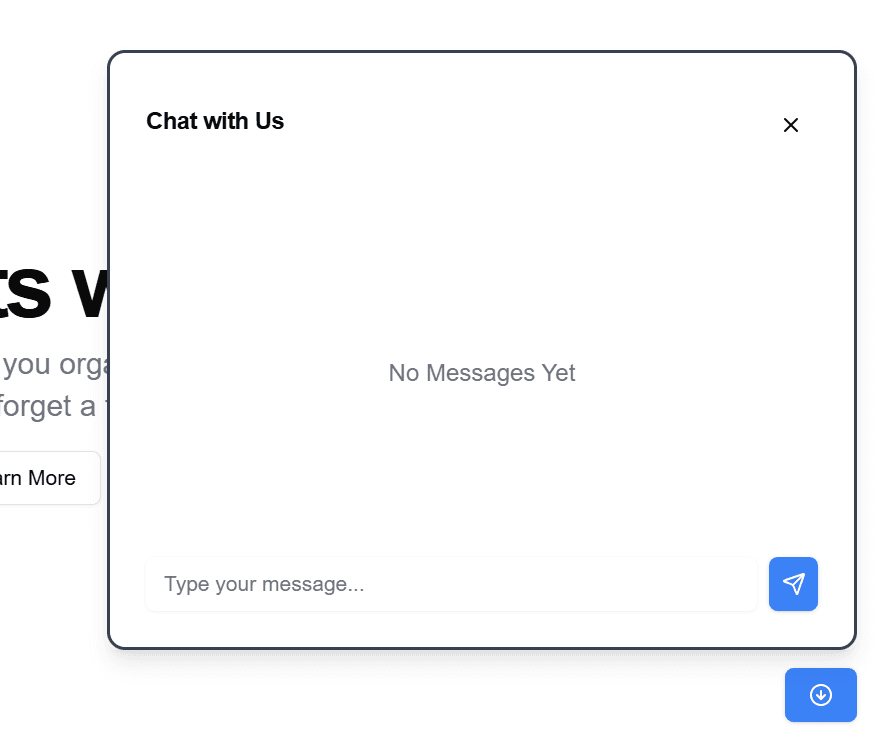Click the empty message area above the placeholder
The height and width of the screenshot is (740, 877).
(x=482, y=250)
